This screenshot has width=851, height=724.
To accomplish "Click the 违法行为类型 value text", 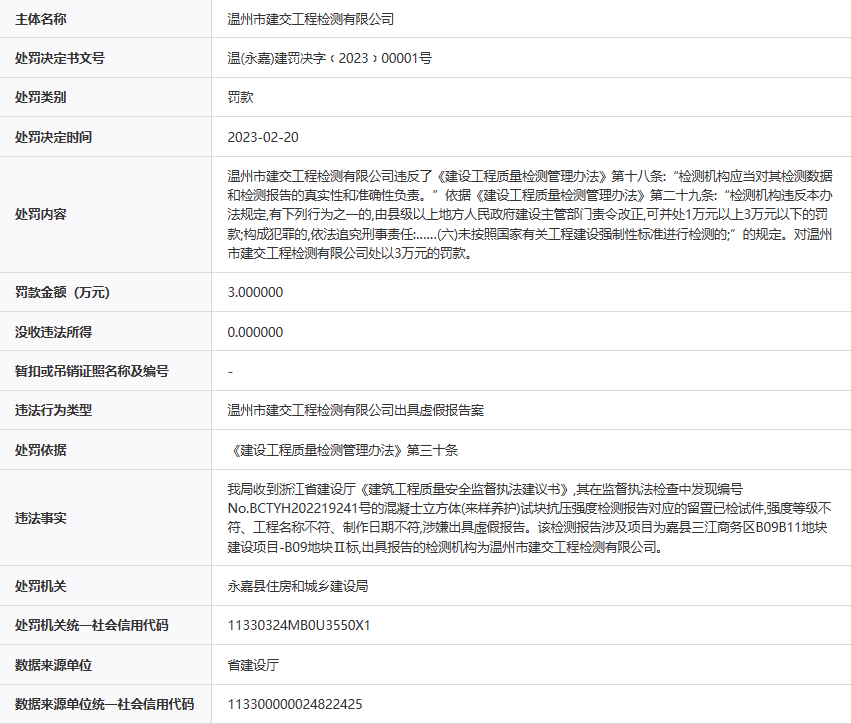I will coord(356,410).
